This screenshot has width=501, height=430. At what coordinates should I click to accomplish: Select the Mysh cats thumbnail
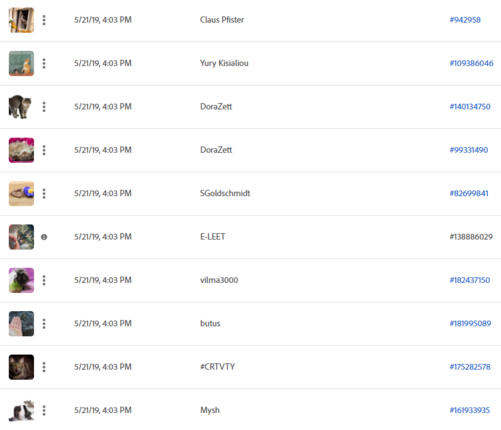21,411
